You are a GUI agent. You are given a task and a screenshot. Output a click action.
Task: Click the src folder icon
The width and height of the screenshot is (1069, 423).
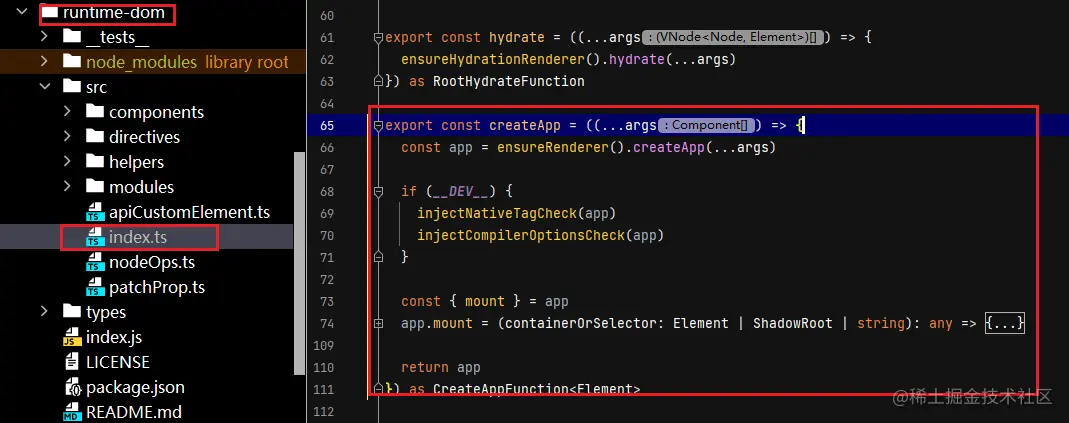point(72,87)
